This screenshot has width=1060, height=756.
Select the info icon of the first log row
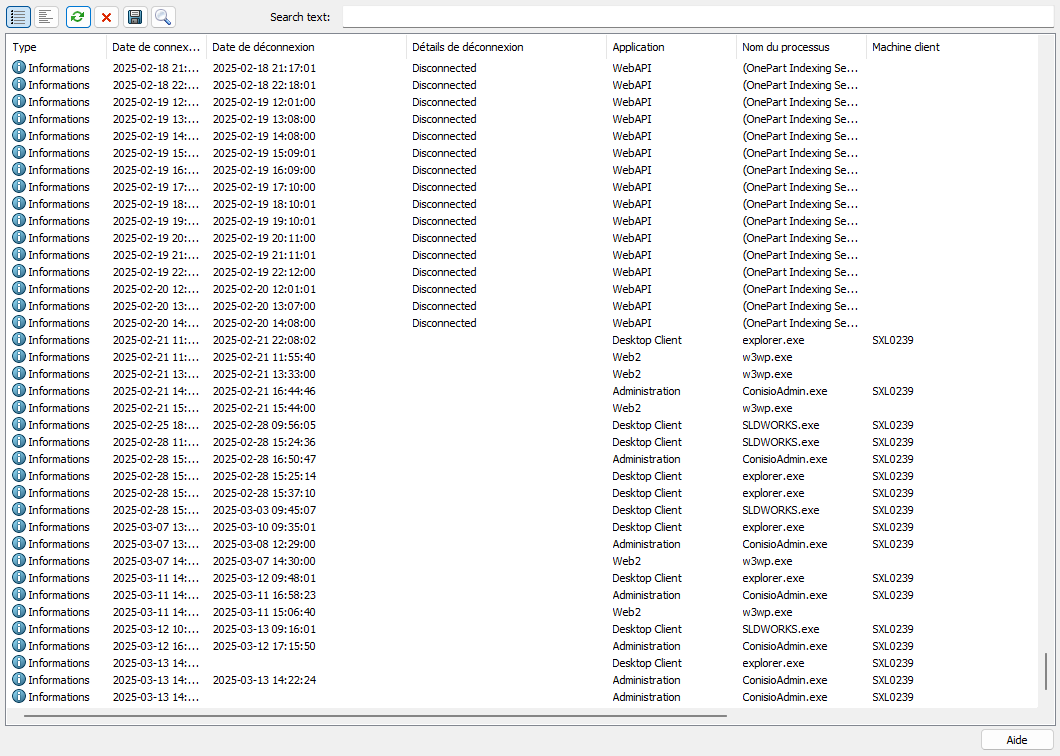coord(19,68)
